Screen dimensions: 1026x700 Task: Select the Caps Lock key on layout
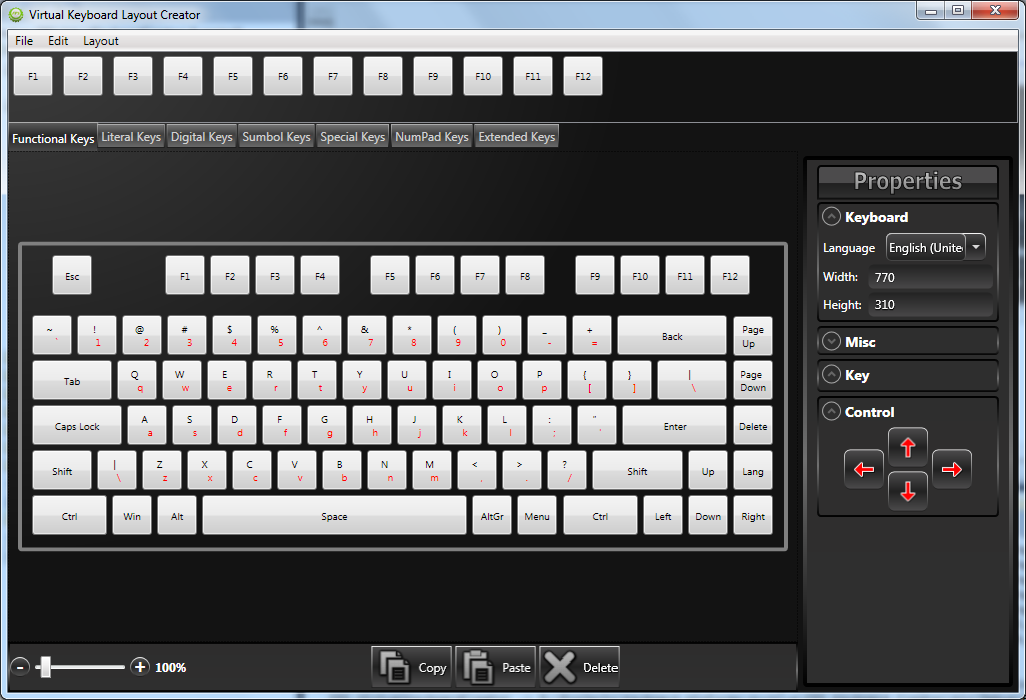[77, 426]
